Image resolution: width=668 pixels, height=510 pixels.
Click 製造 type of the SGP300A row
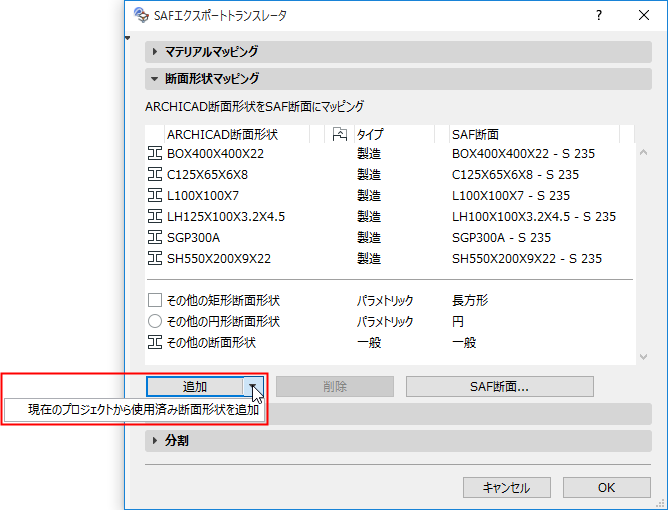pyautogui.click(x=369, y=237)
